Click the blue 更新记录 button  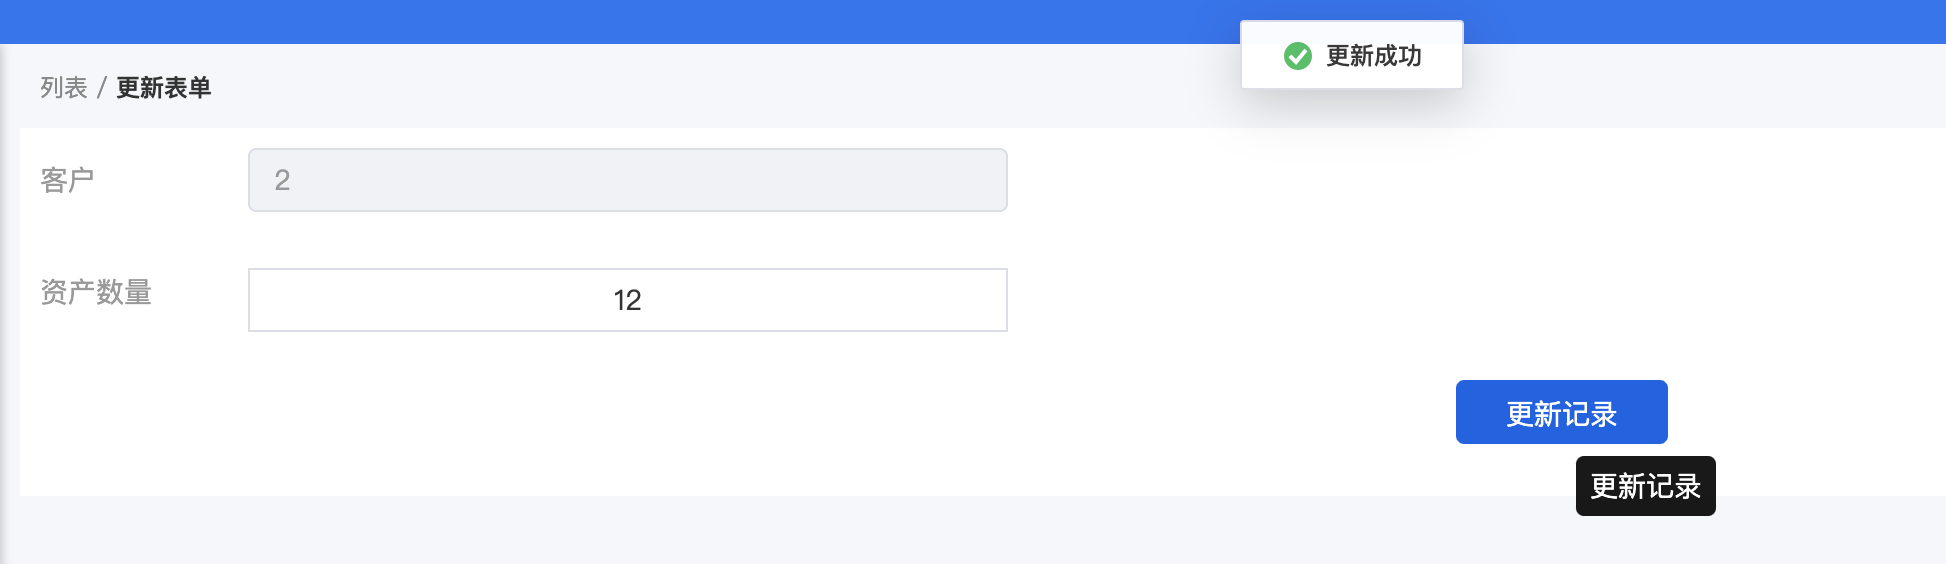click(x=1562, y=412)
